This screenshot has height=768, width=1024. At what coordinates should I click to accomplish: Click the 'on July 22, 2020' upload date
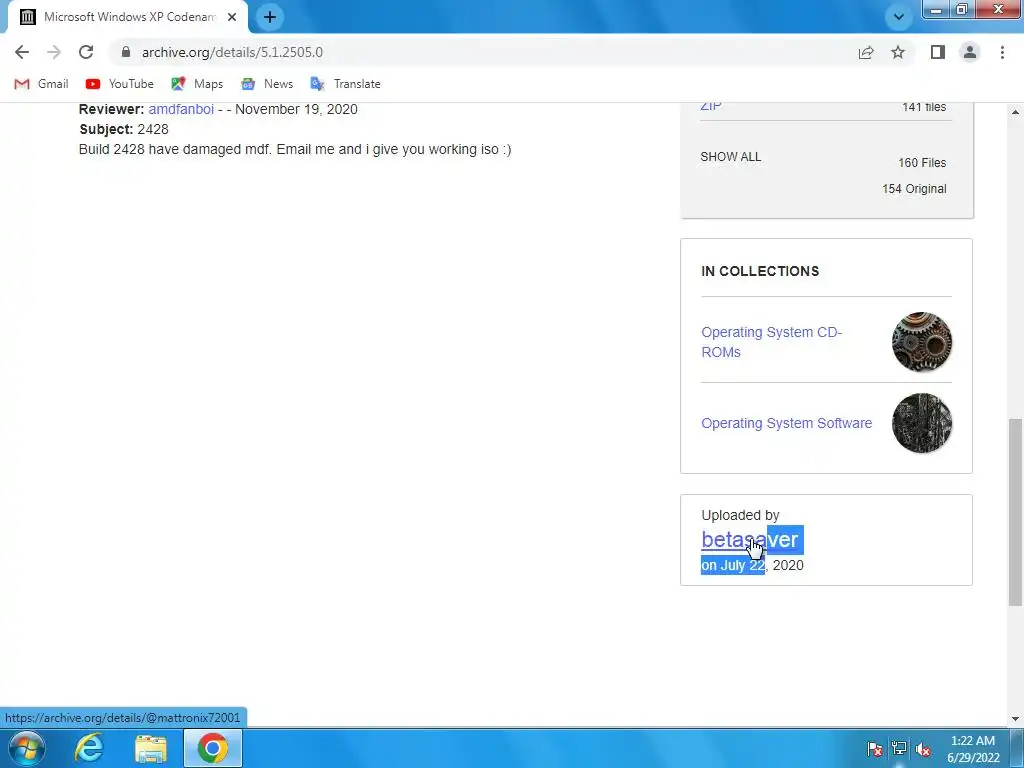(x=752, y=566)
